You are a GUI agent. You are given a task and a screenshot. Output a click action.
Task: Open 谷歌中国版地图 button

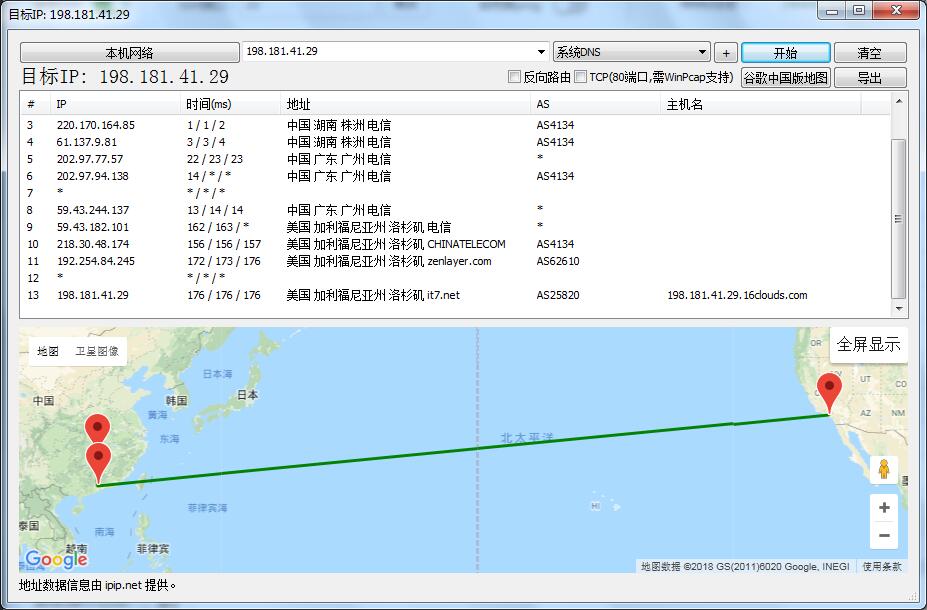(x=785, y=78)
